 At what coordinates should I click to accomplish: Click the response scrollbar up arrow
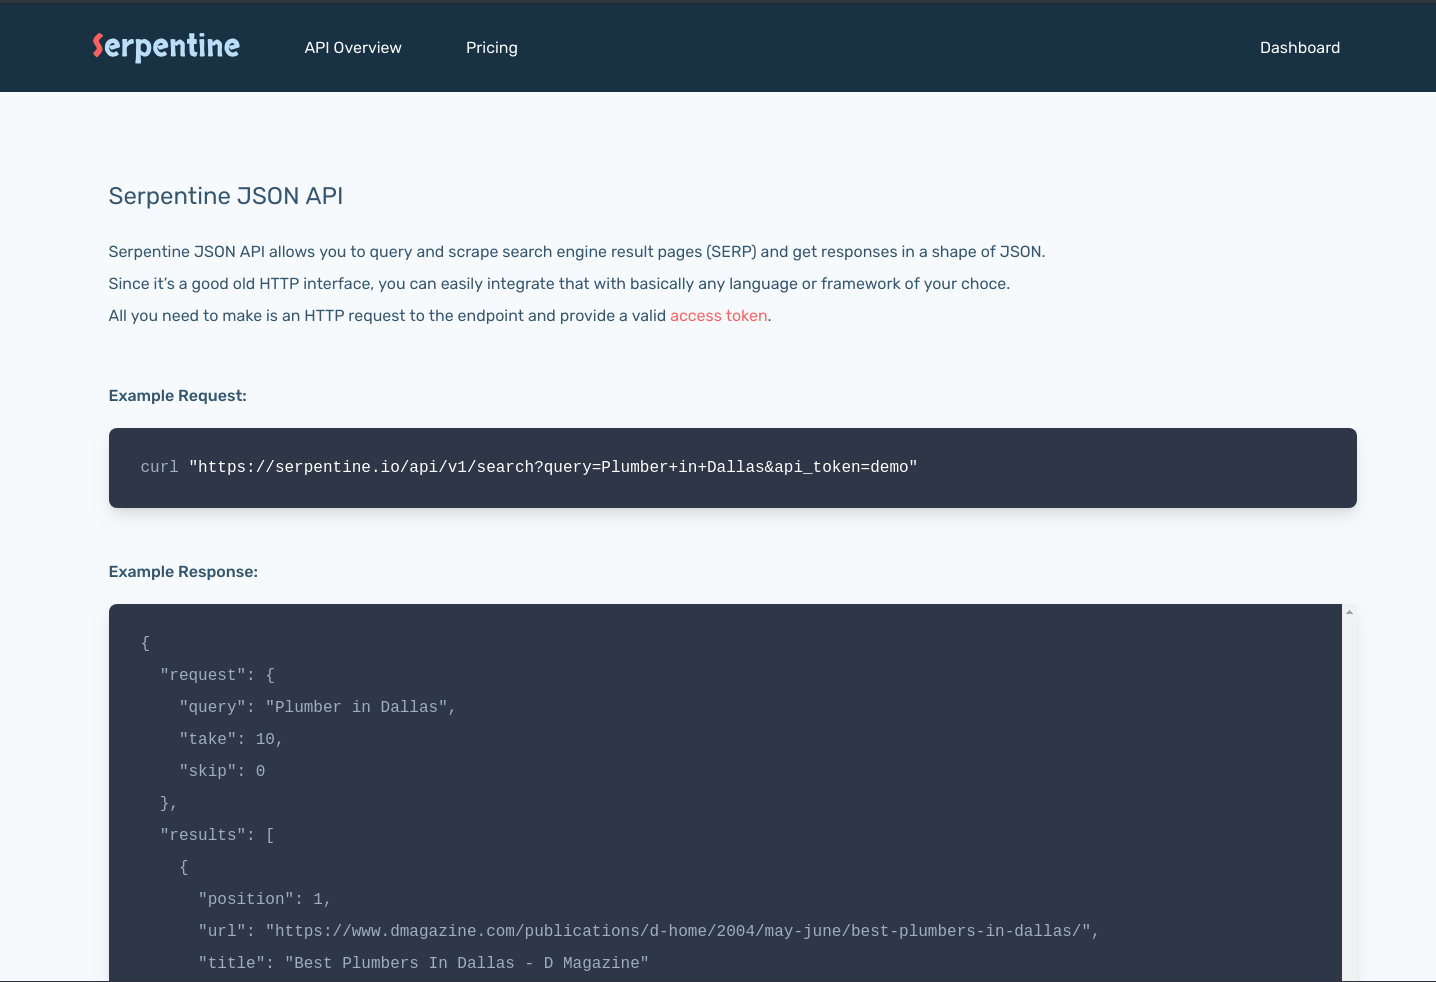coord(1349,612)
